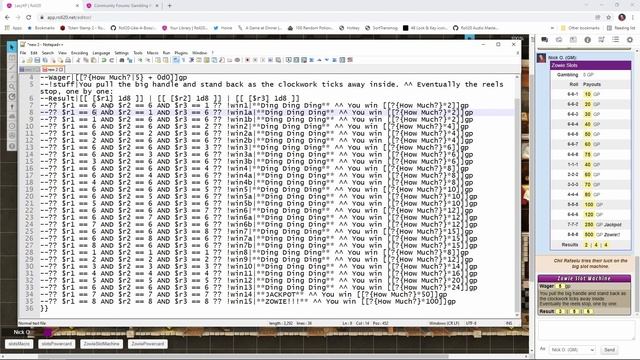Open Notepad++ Window menu
Image resolution: width=640 pixels, height=360 pixels.
point(200,53)
